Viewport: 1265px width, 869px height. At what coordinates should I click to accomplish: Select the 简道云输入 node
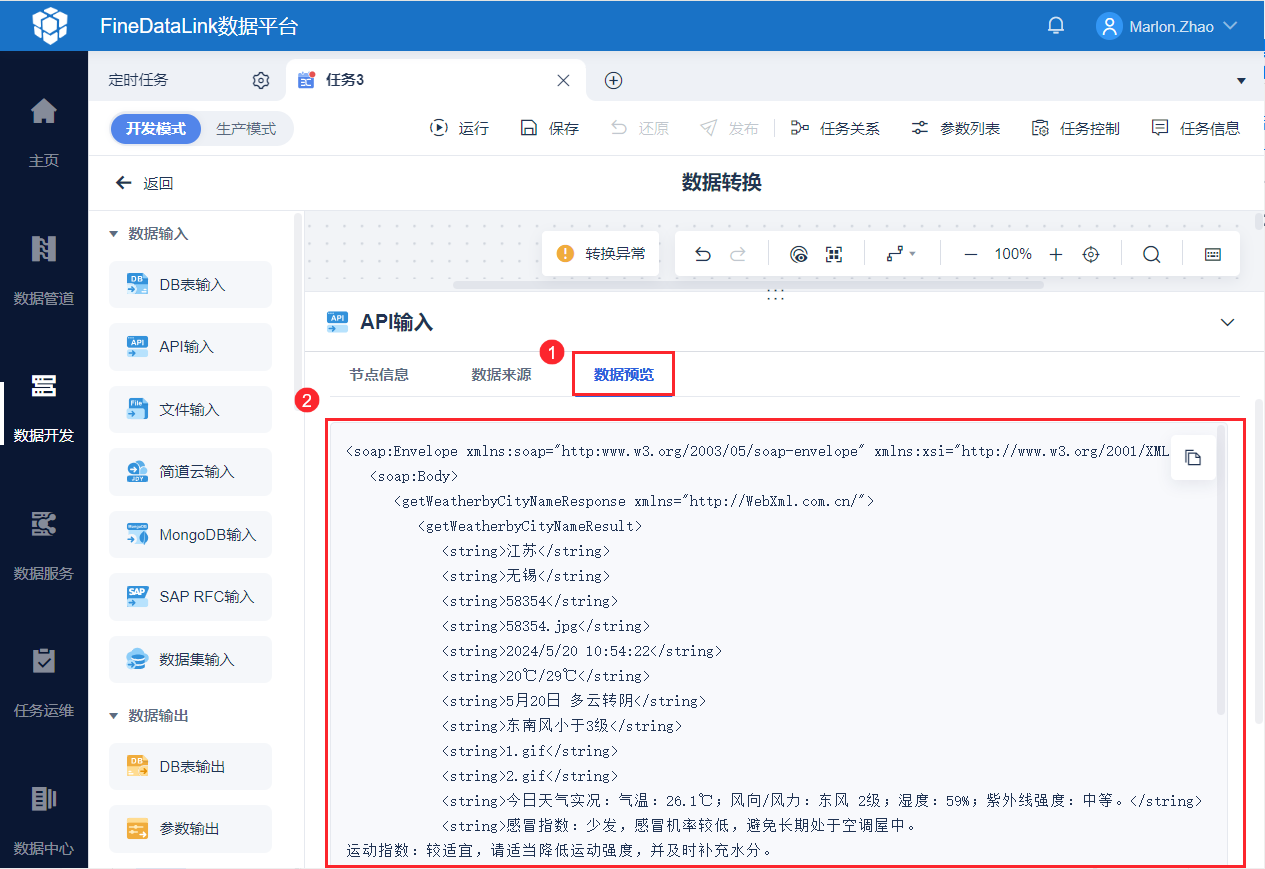point(190,471)
